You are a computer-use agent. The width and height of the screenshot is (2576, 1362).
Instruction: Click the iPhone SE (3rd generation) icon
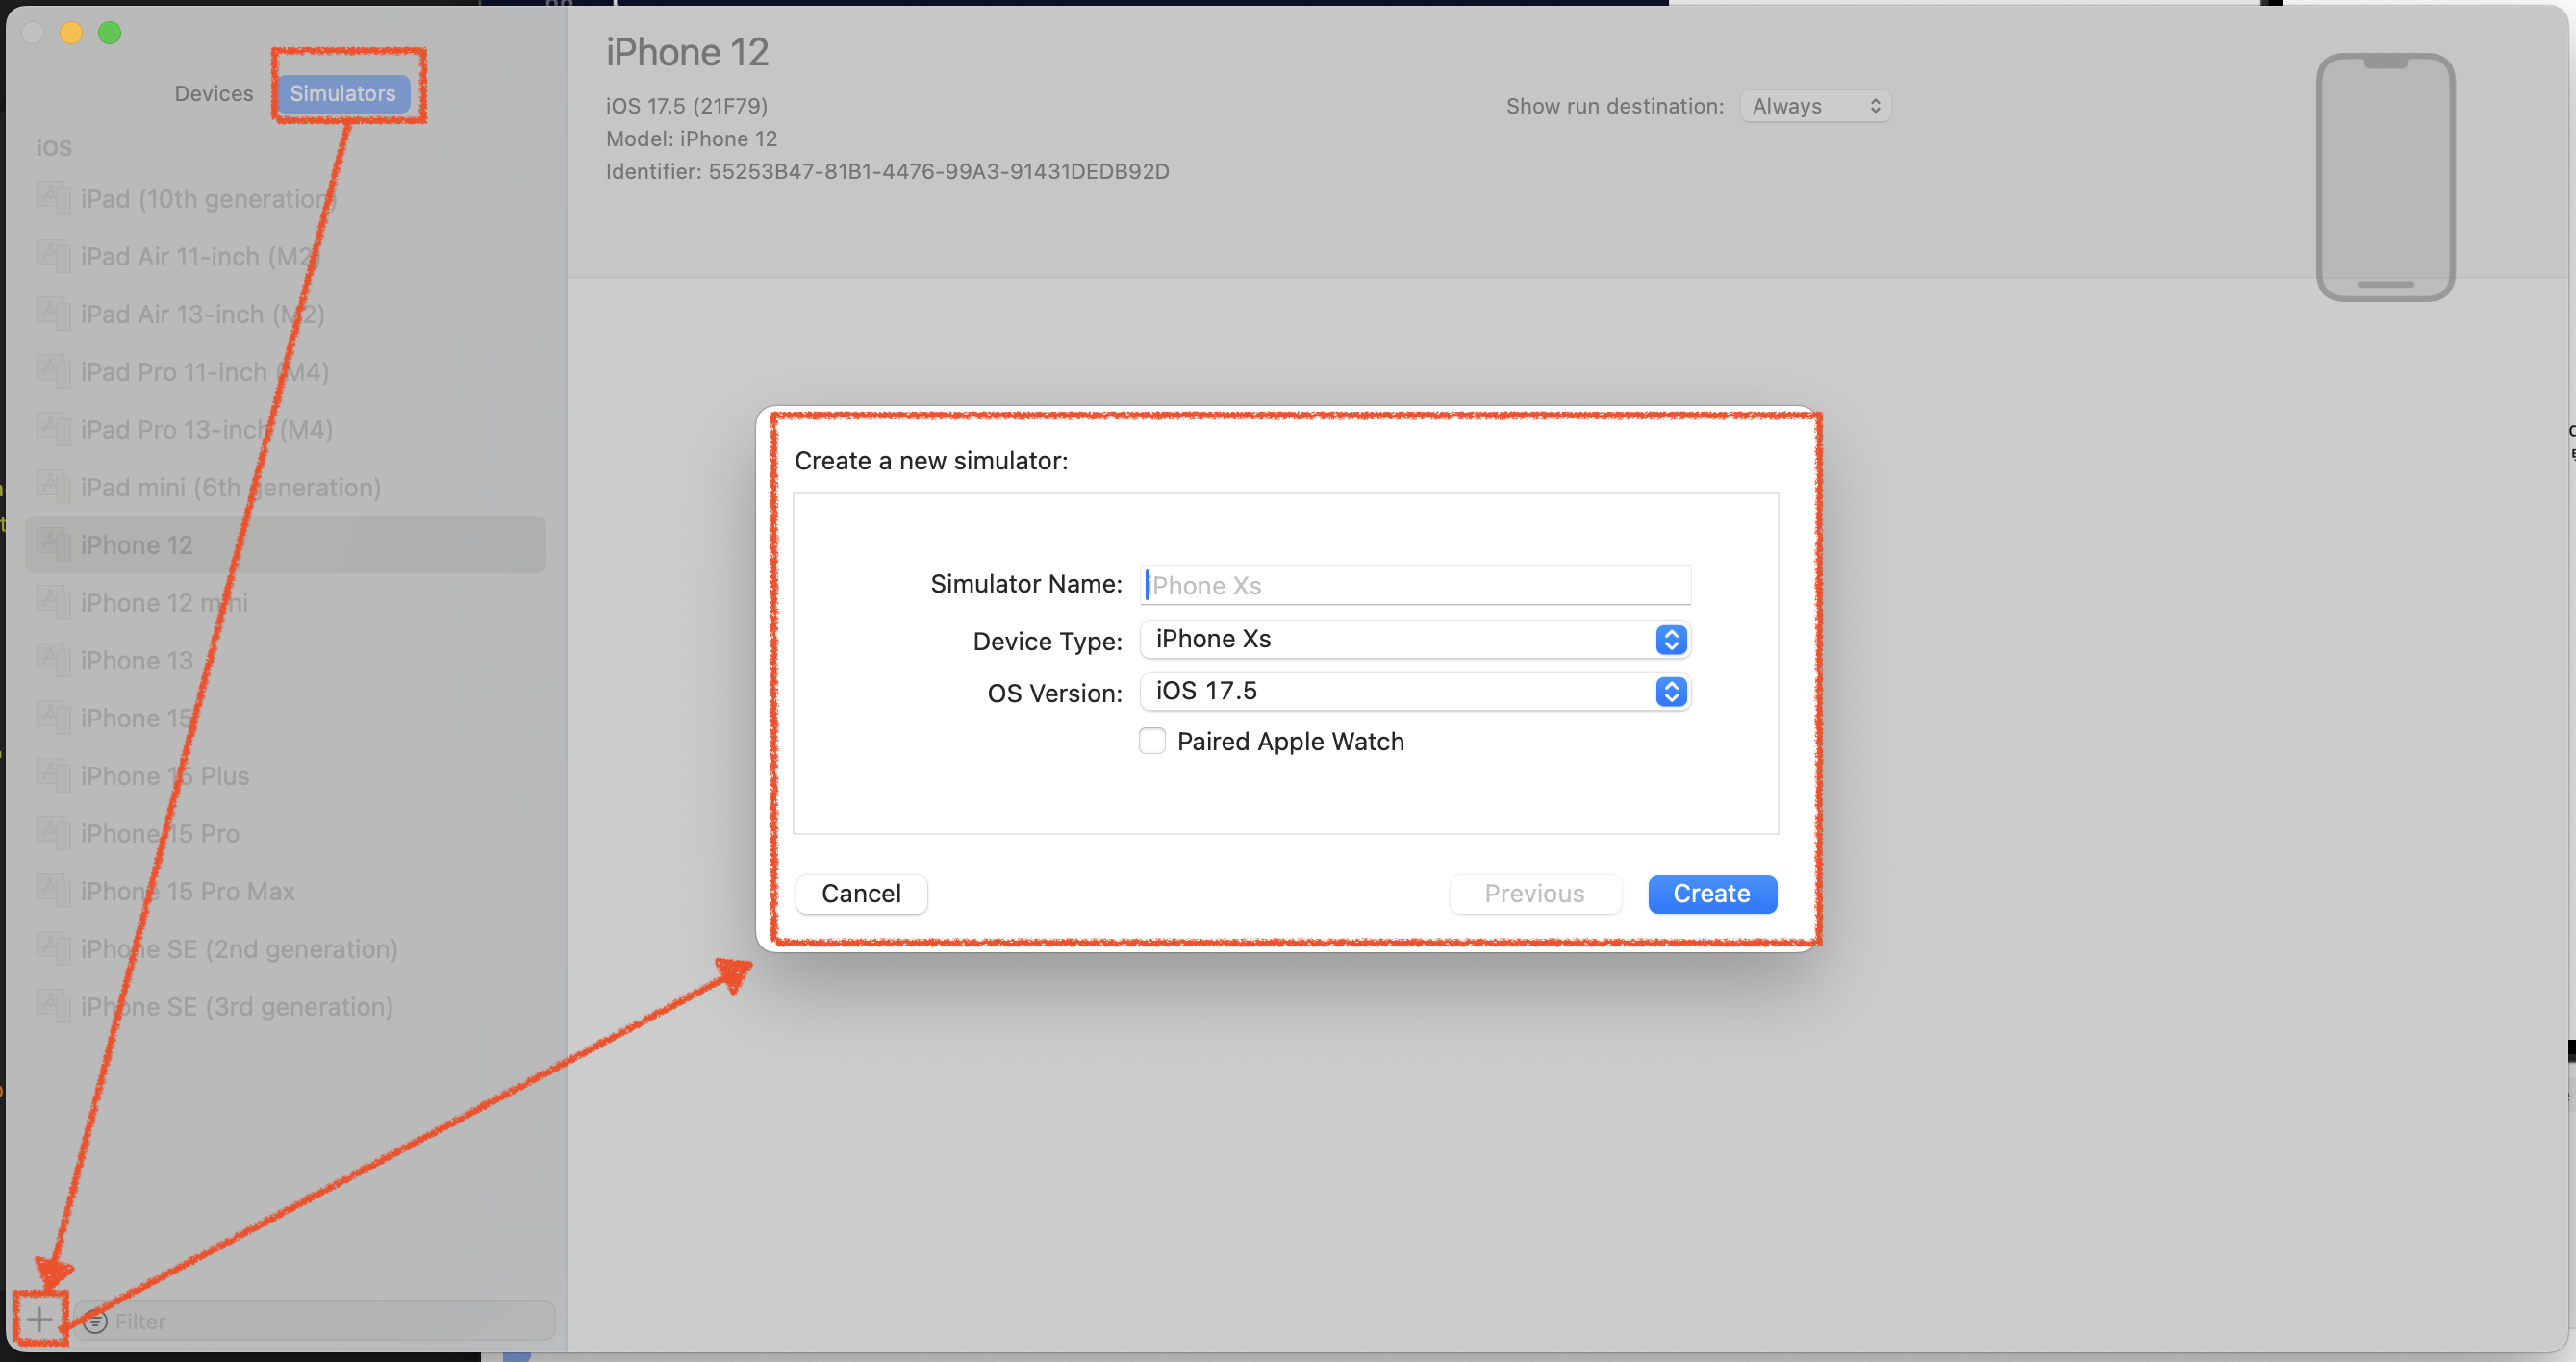(x=53, y=1005)
